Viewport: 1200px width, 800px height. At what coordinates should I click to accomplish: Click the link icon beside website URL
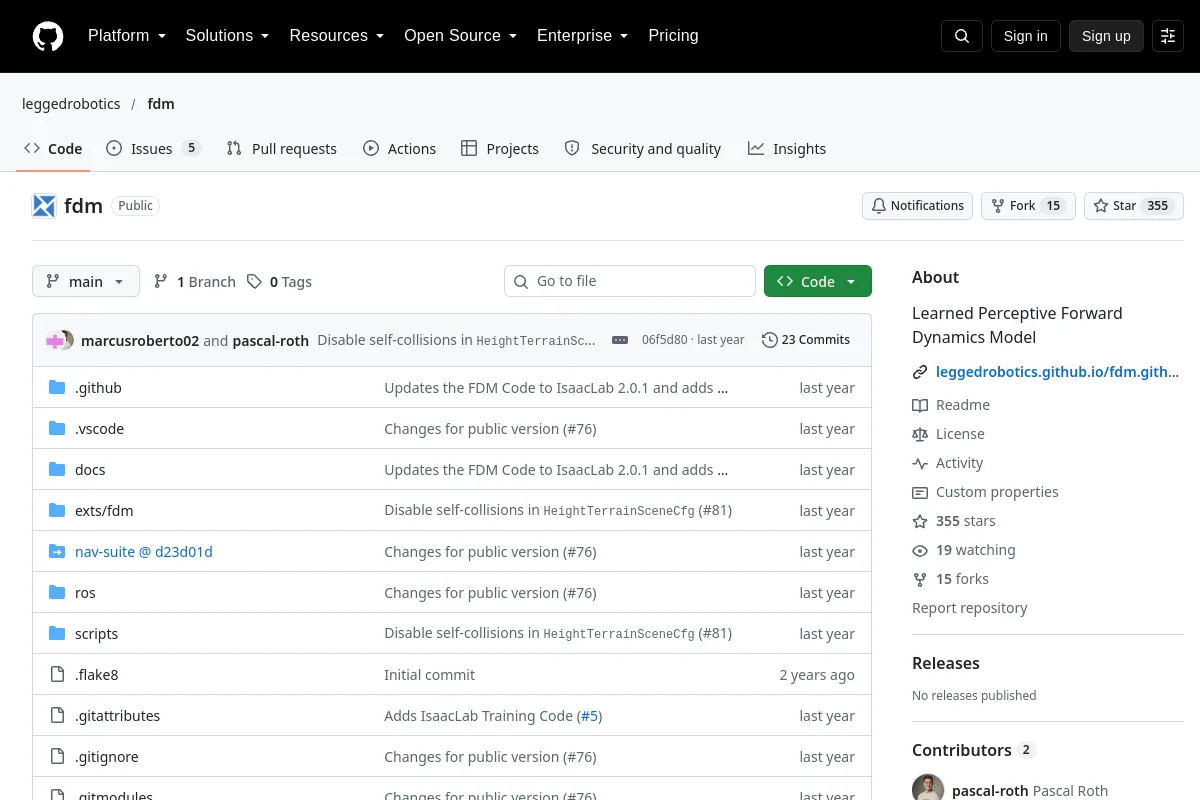pos(920,372)
